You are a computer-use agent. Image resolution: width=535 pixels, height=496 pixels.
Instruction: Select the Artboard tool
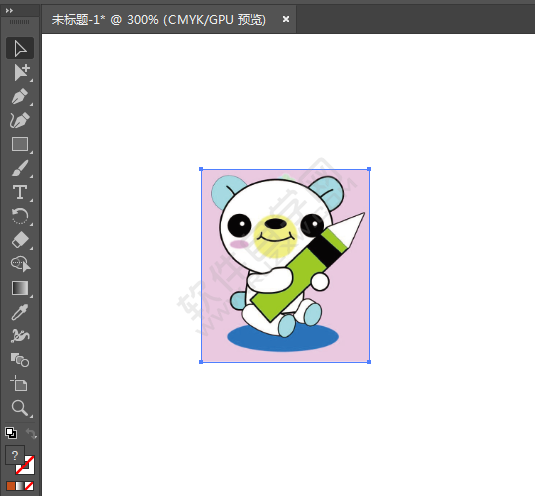[19, 383]
